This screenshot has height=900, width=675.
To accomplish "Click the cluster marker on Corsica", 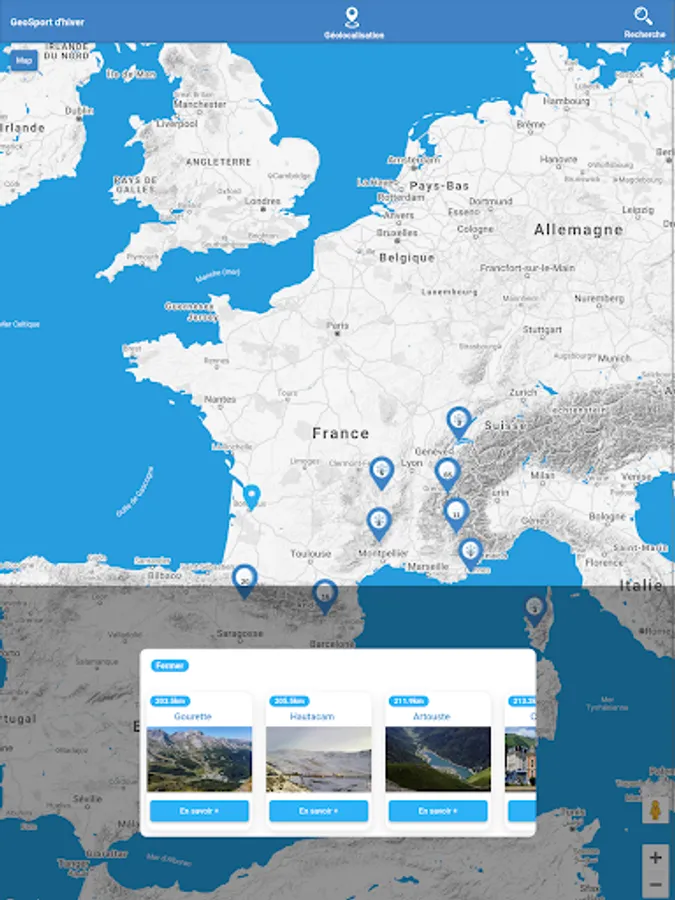I will click(x=535, y=610).
